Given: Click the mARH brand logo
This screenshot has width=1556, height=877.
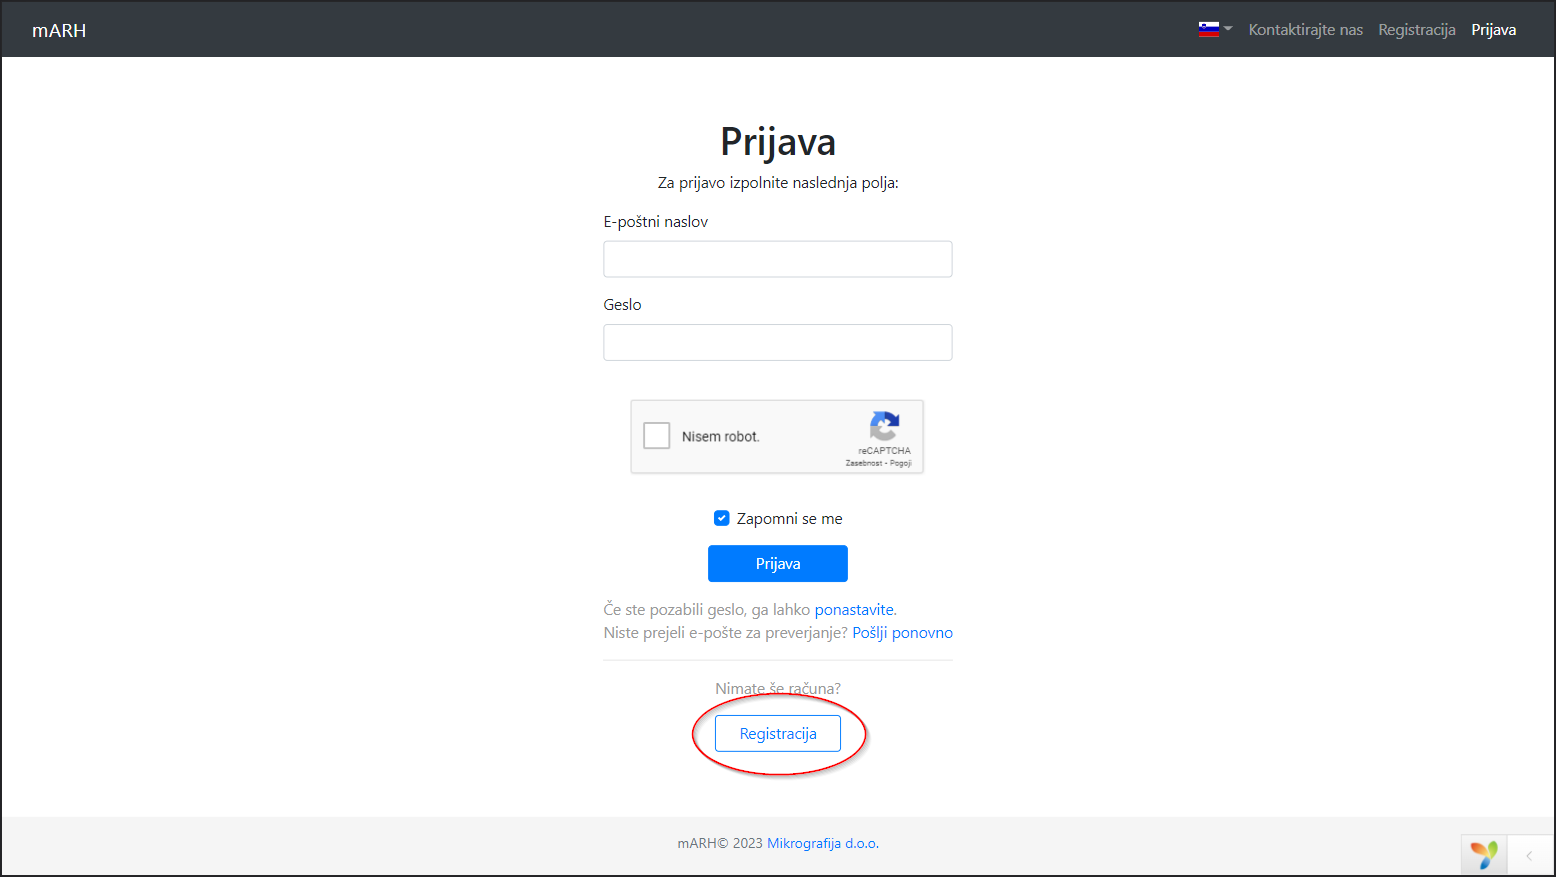Looking at the screenshot, I should pos(59,30).
